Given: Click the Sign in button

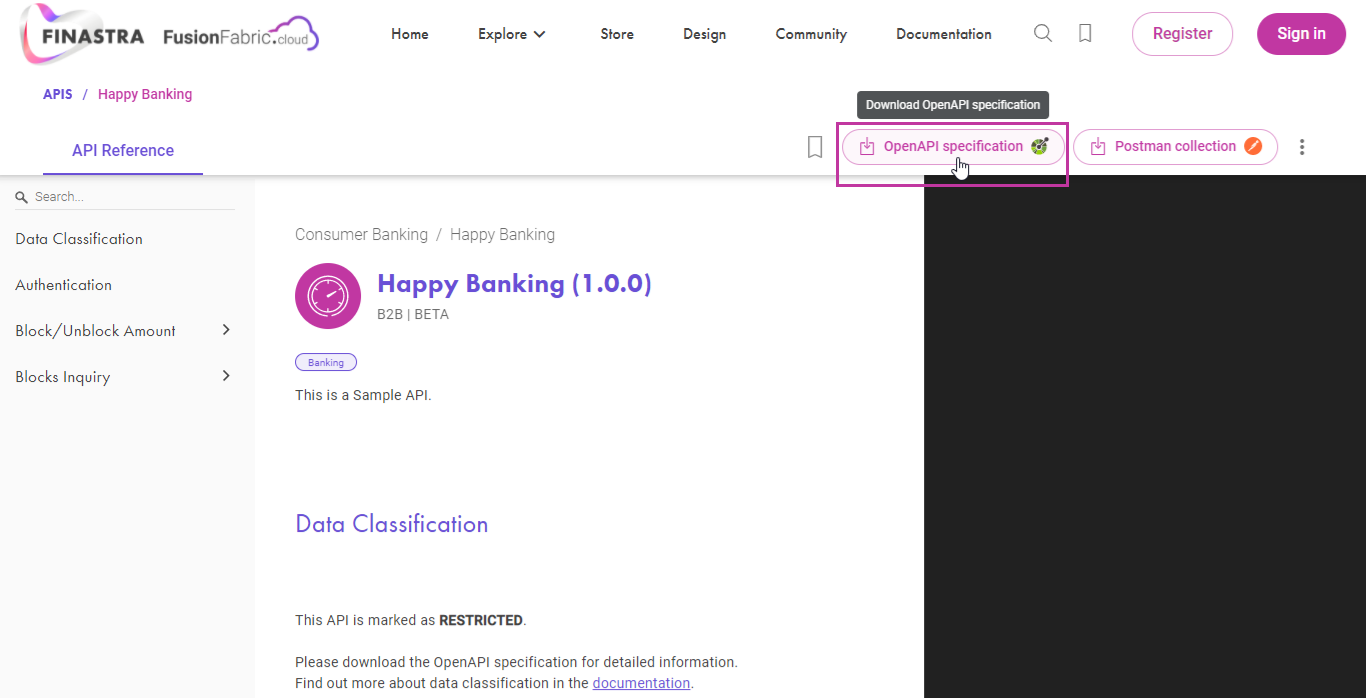Looking at the screenshot, I should [1301, 34].
